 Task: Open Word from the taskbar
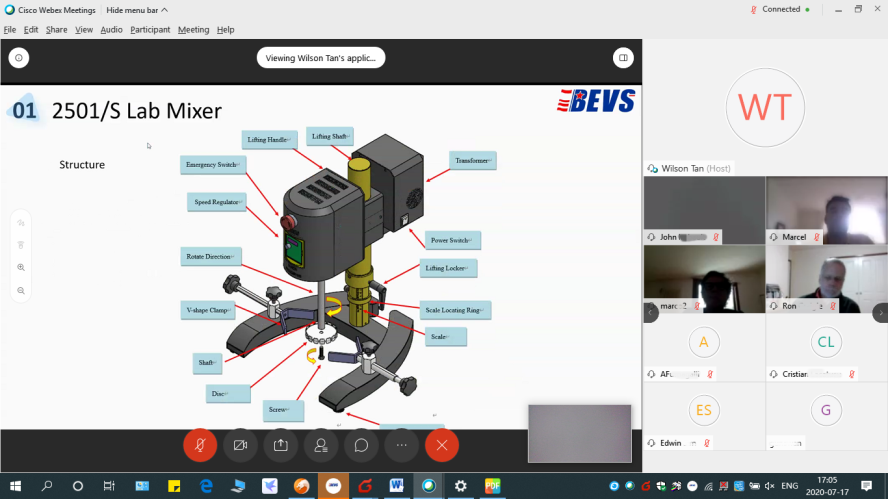396,486
